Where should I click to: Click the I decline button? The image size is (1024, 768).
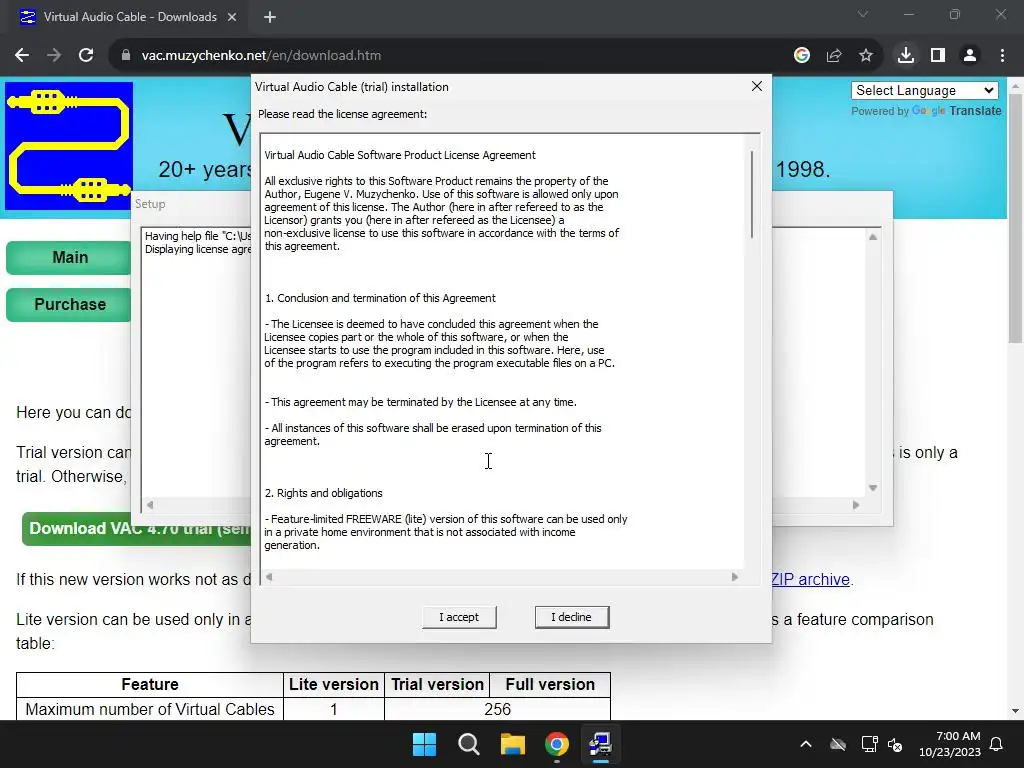coord(571,617)
